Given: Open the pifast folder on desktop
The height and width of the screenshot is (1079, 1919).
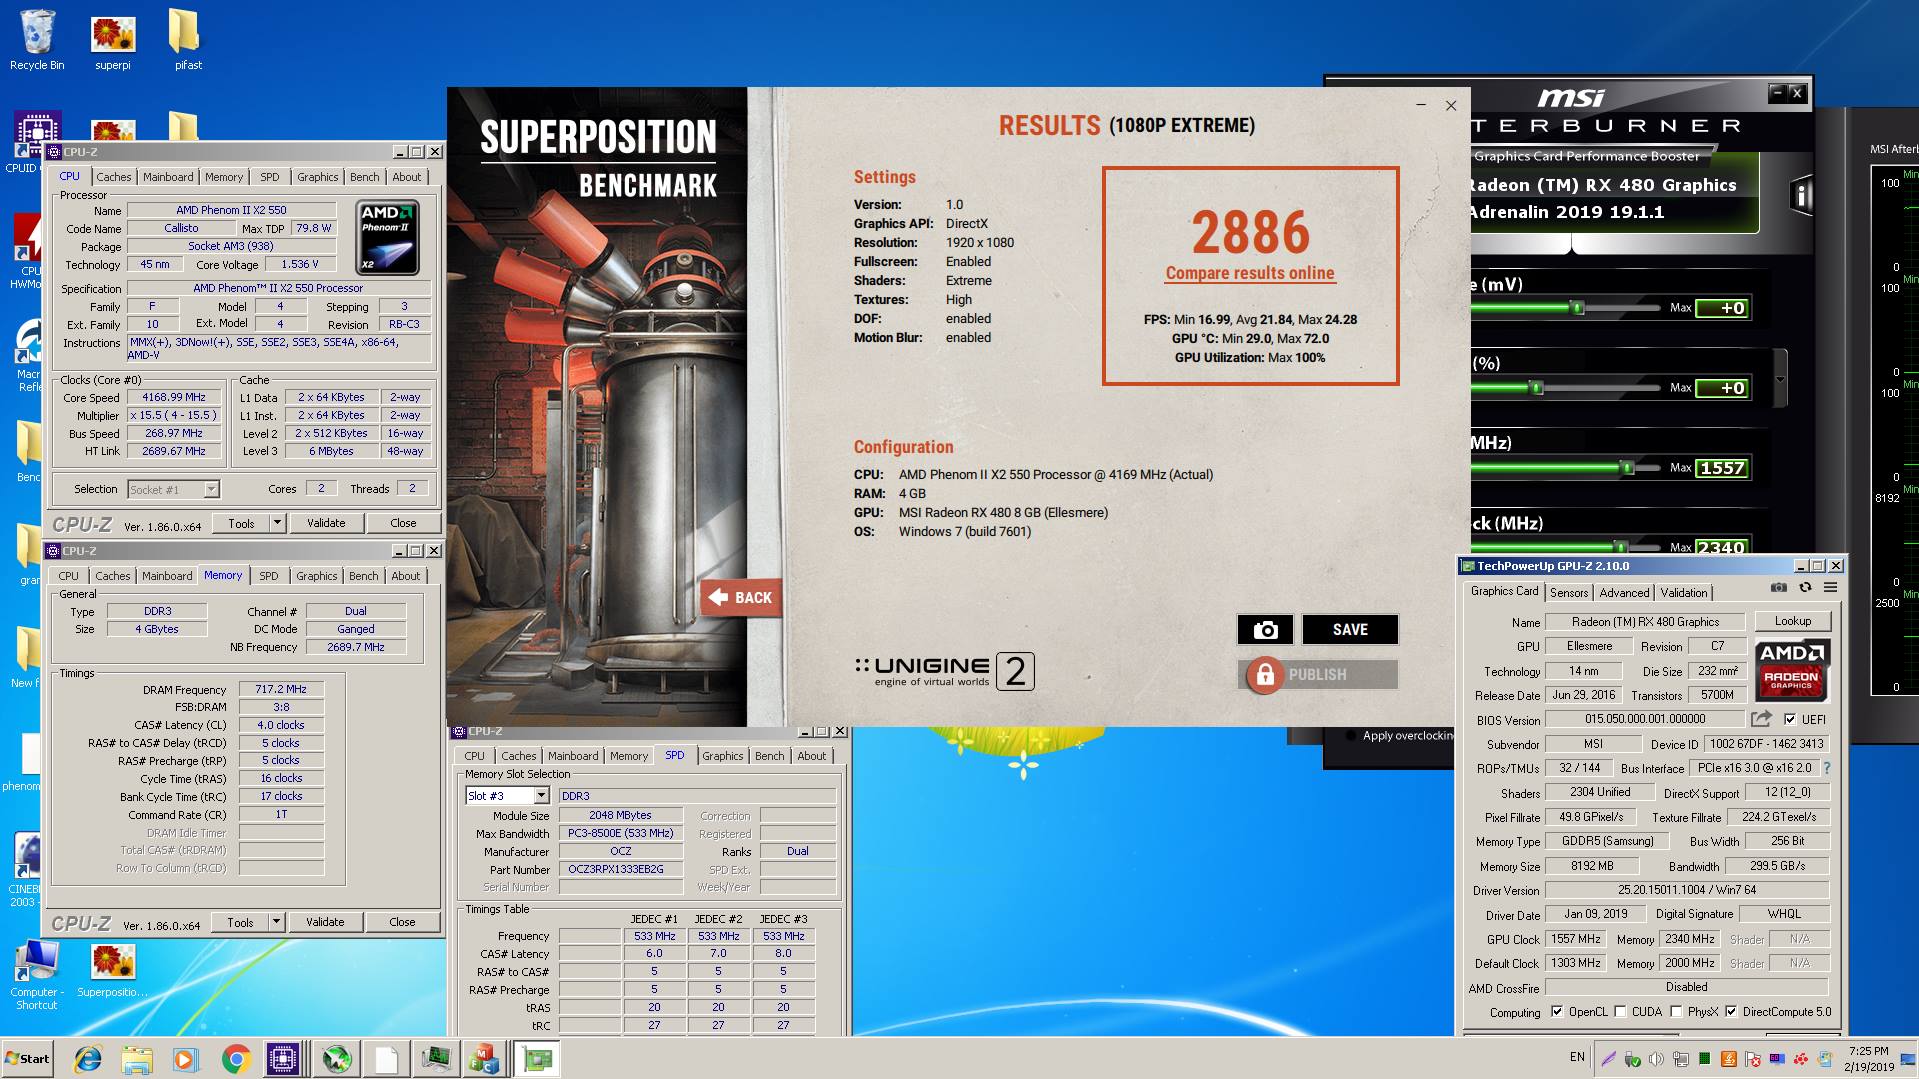Looking at the screenshot, I should pyautogui.click(x=187, y=40).
